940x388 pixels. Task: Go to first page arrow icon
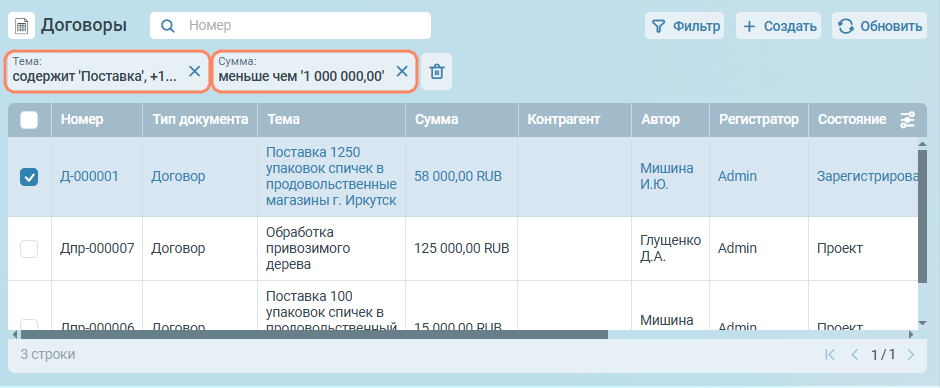[830, 354]
